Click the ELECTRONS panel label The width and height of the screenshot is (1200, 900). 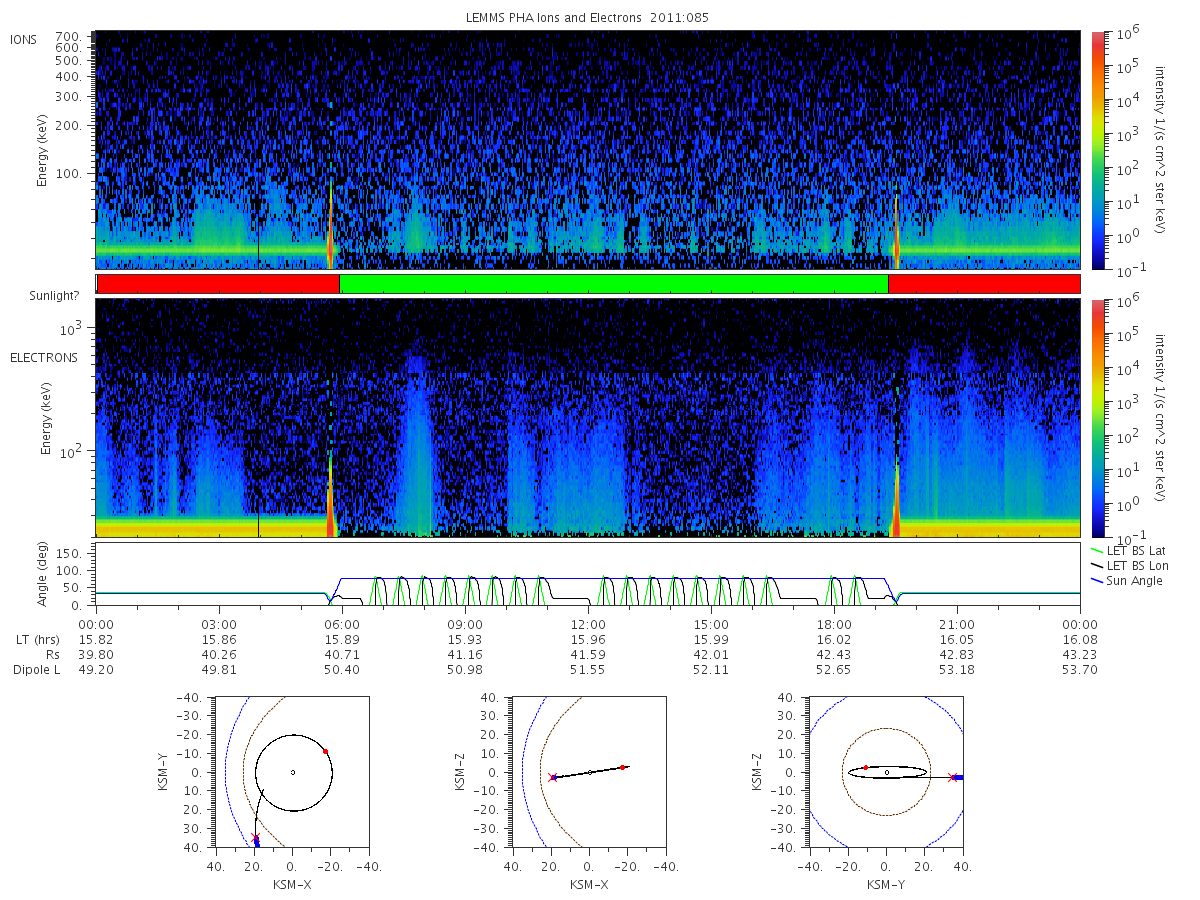(x=43, y=357)
